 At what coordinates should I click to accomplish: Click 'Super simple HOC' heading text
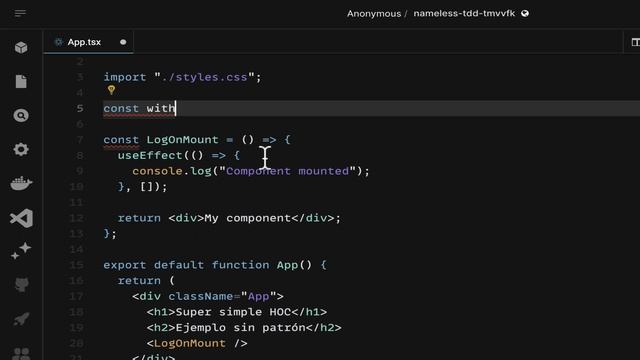coord(233,312)
